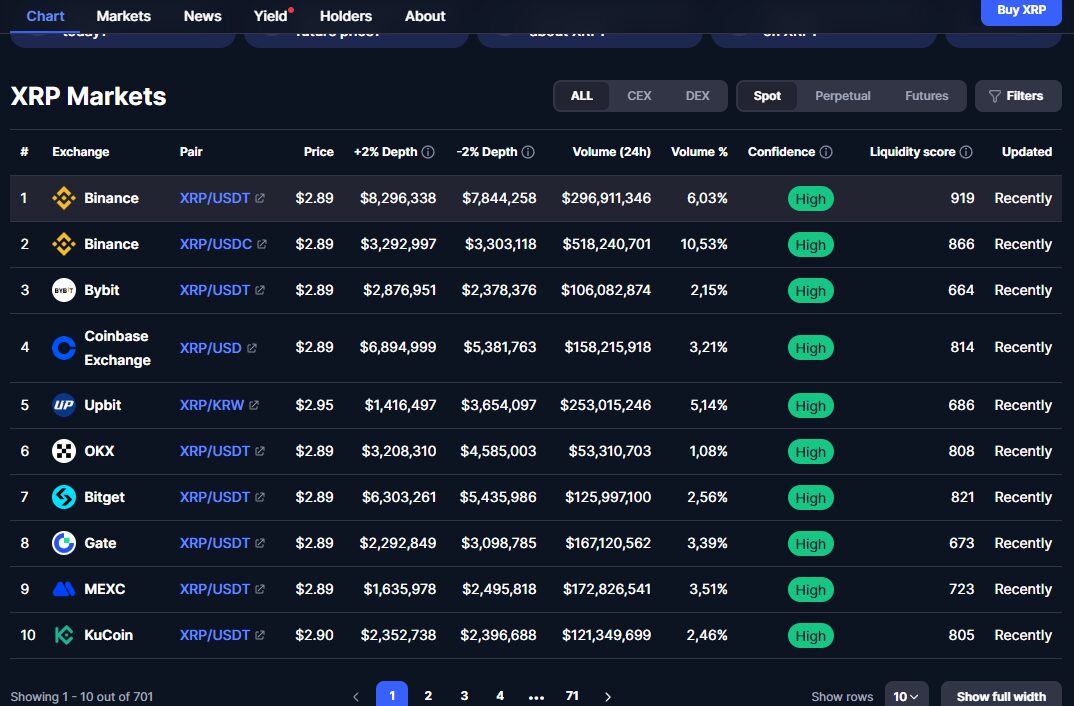Open the Filters panel
Screen dimensions: 1074x706
point(1018,96)
